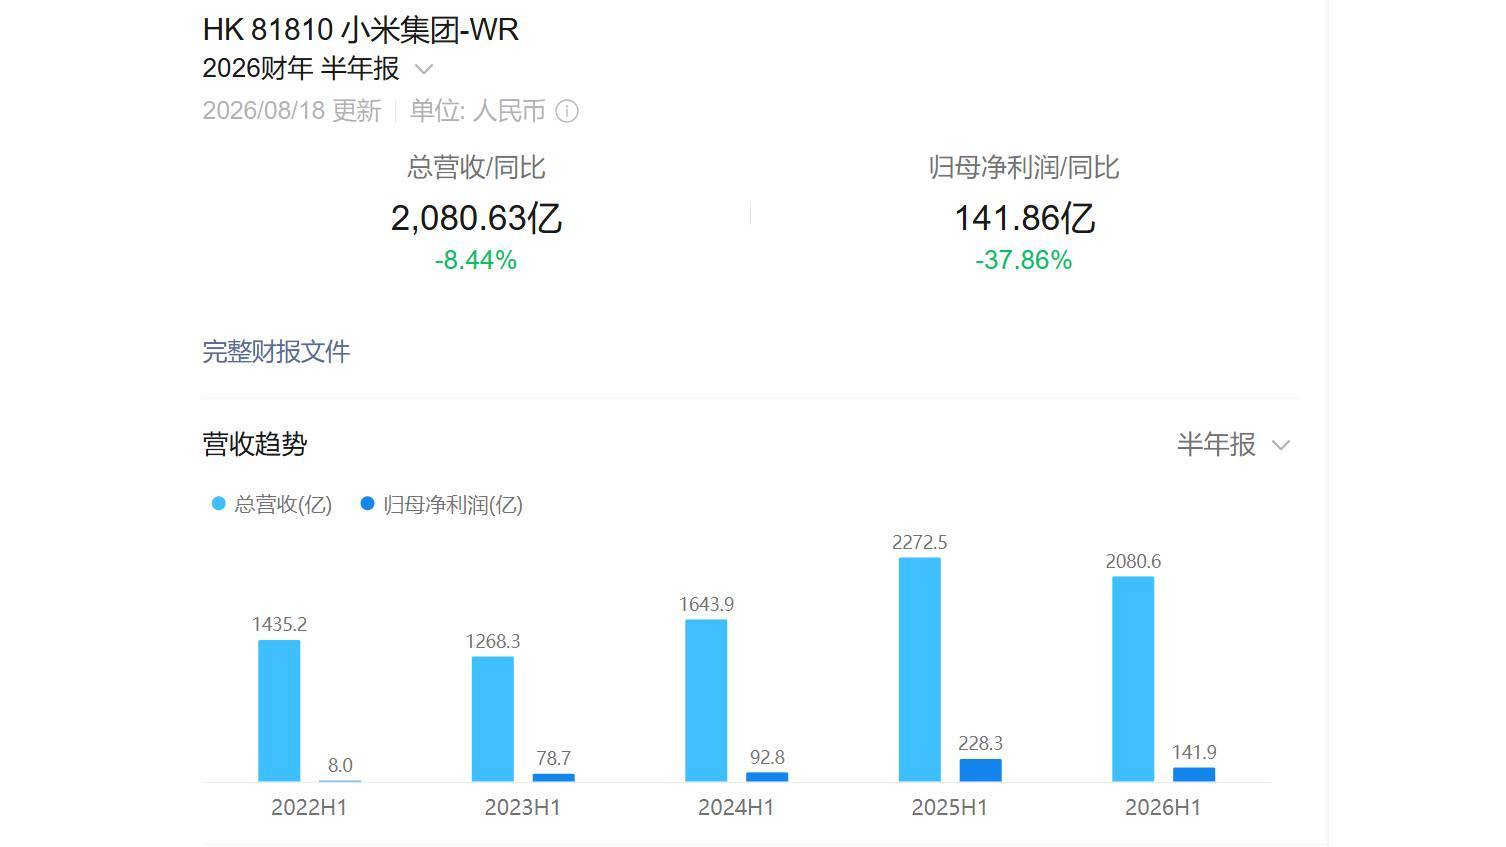Click the 2024H1 revenue bar 1643.9
This screenshot has height=847, width=1506.
click(706, 700)
